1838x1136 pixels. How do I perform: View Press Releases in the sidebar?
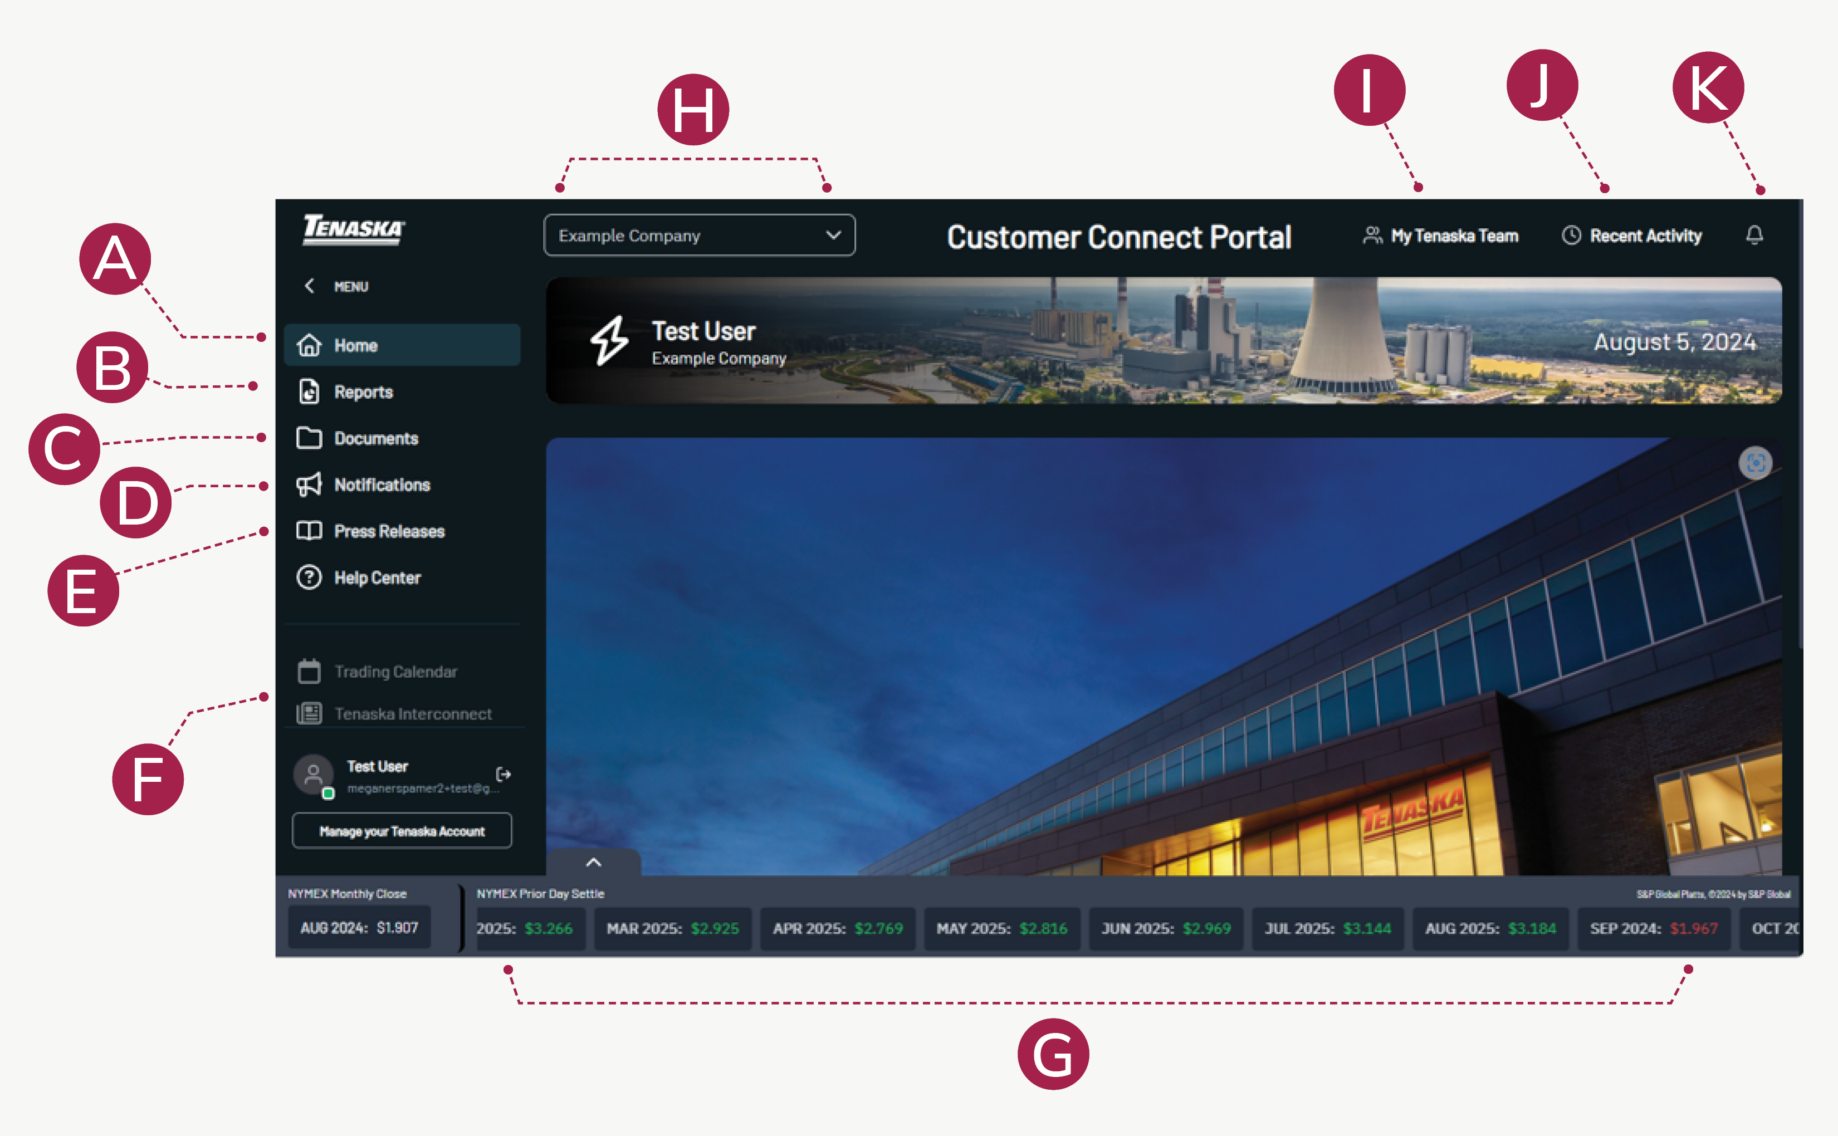[388, 531]
